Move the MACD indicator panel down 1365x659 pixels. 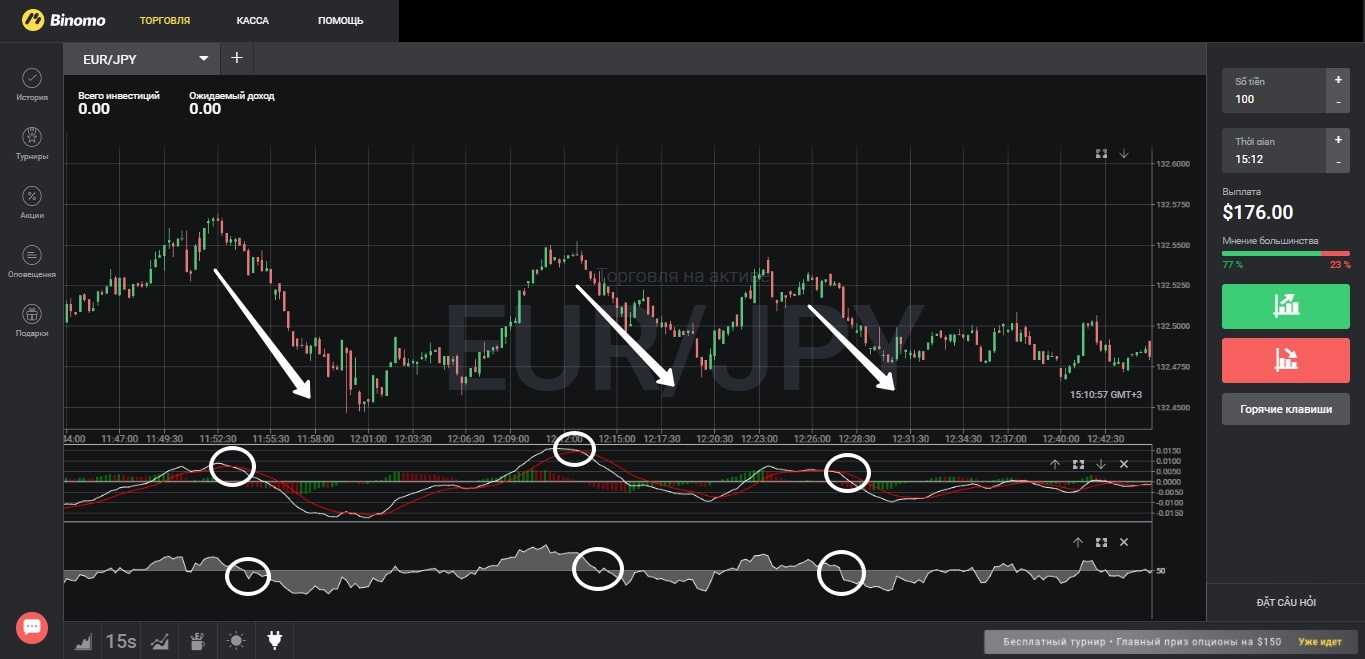coord(1101,464)
